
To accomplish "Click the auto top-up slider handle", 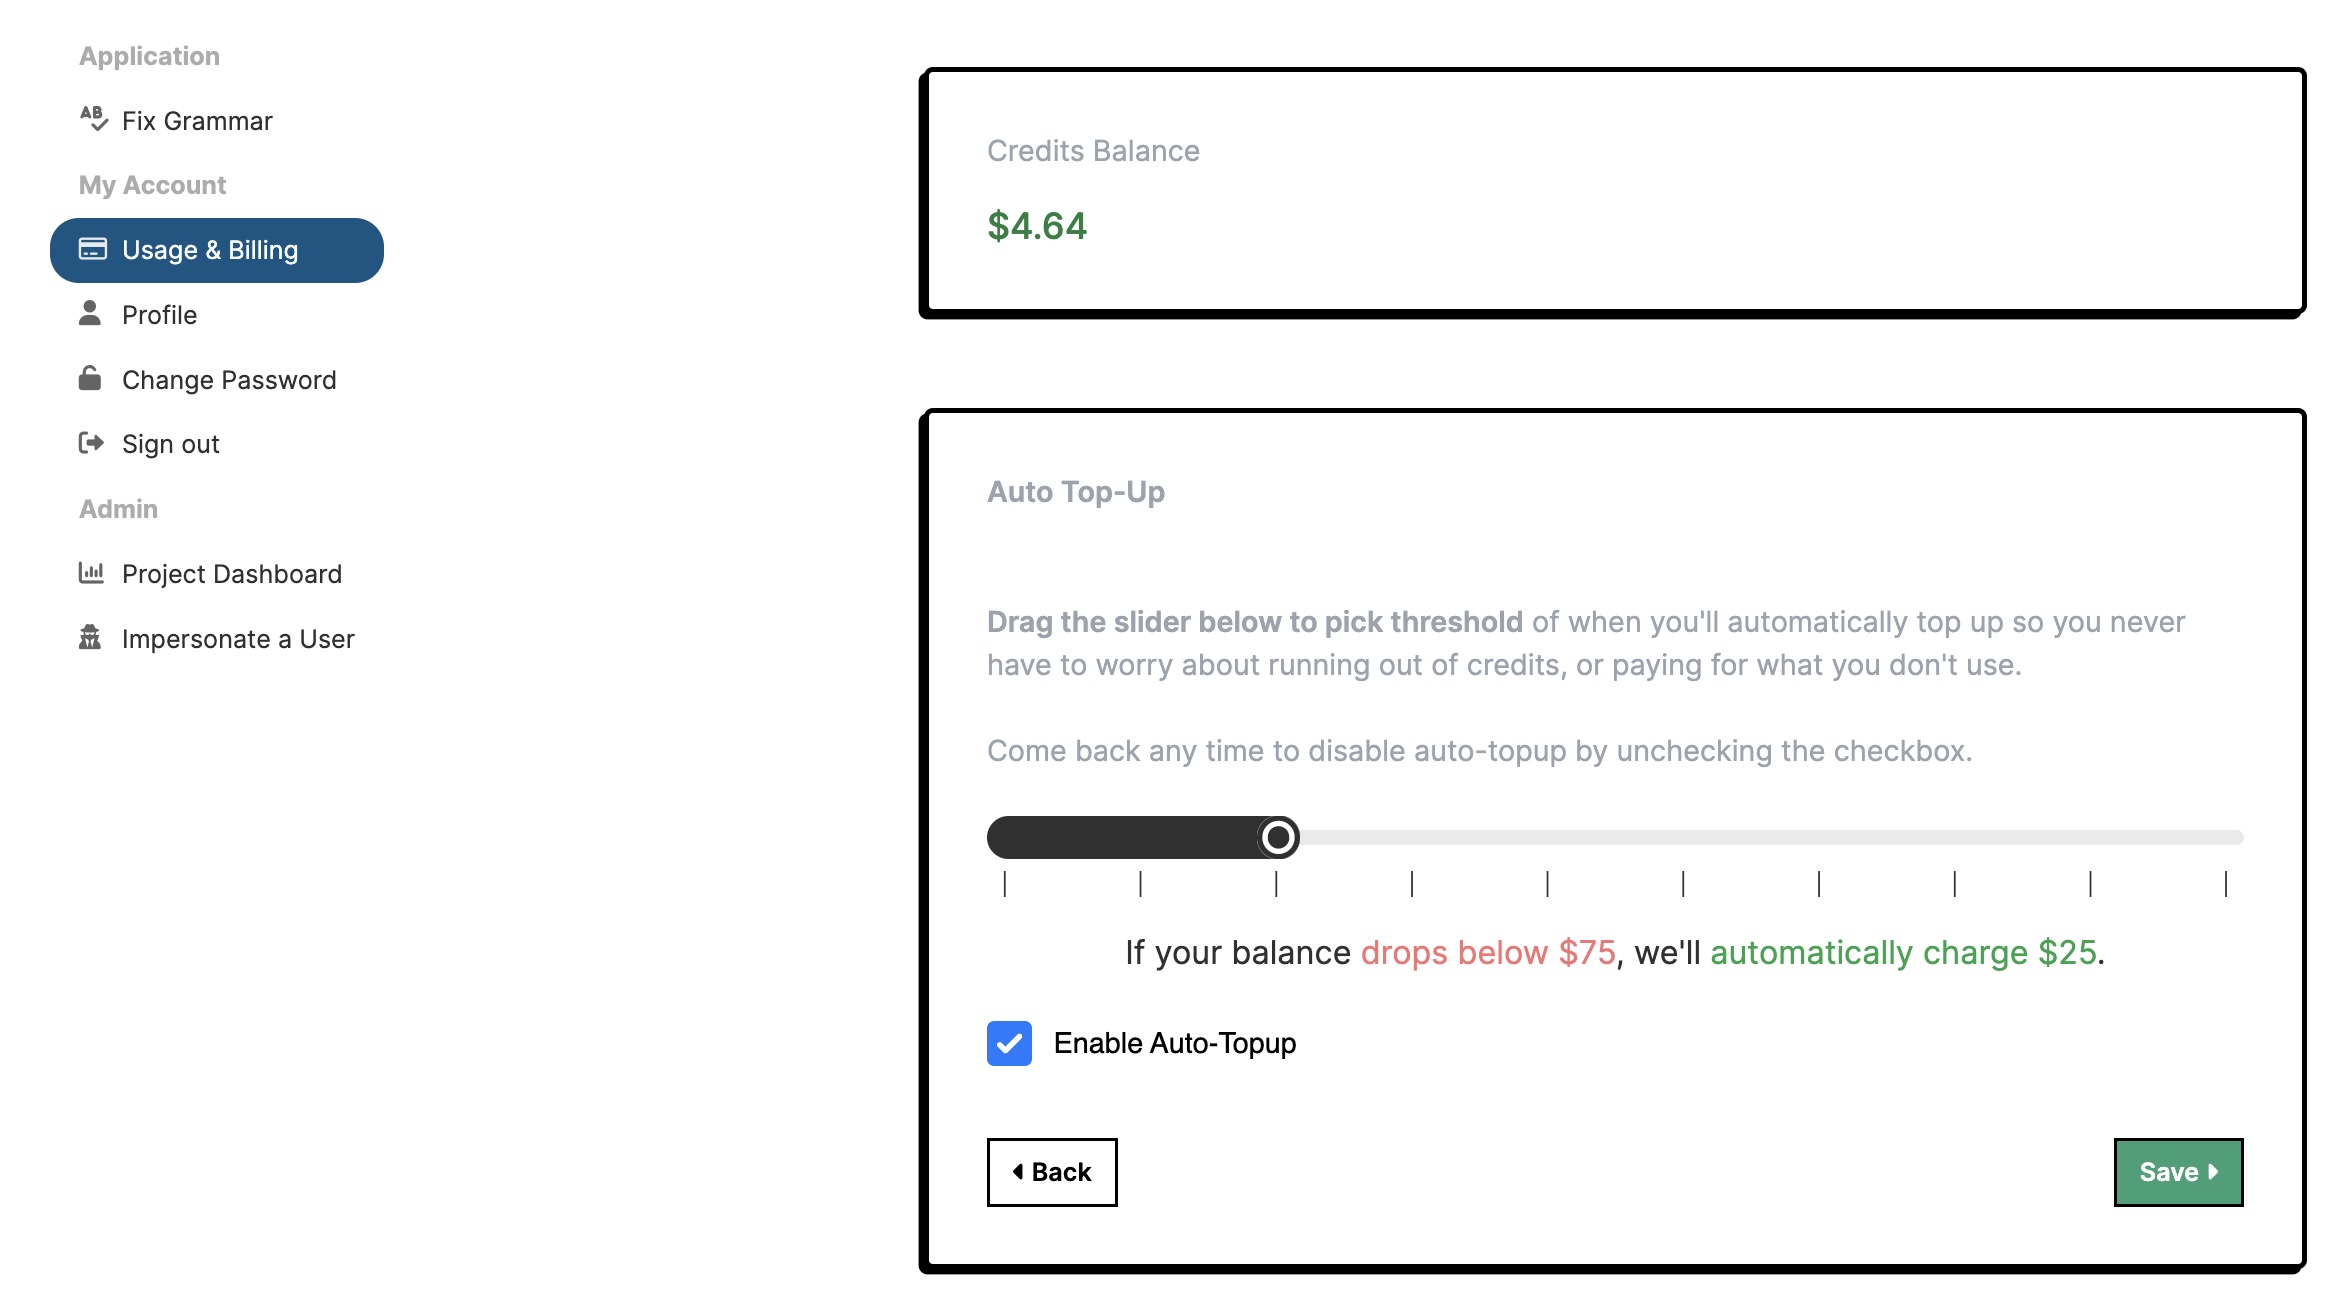I will (1278, 837).
